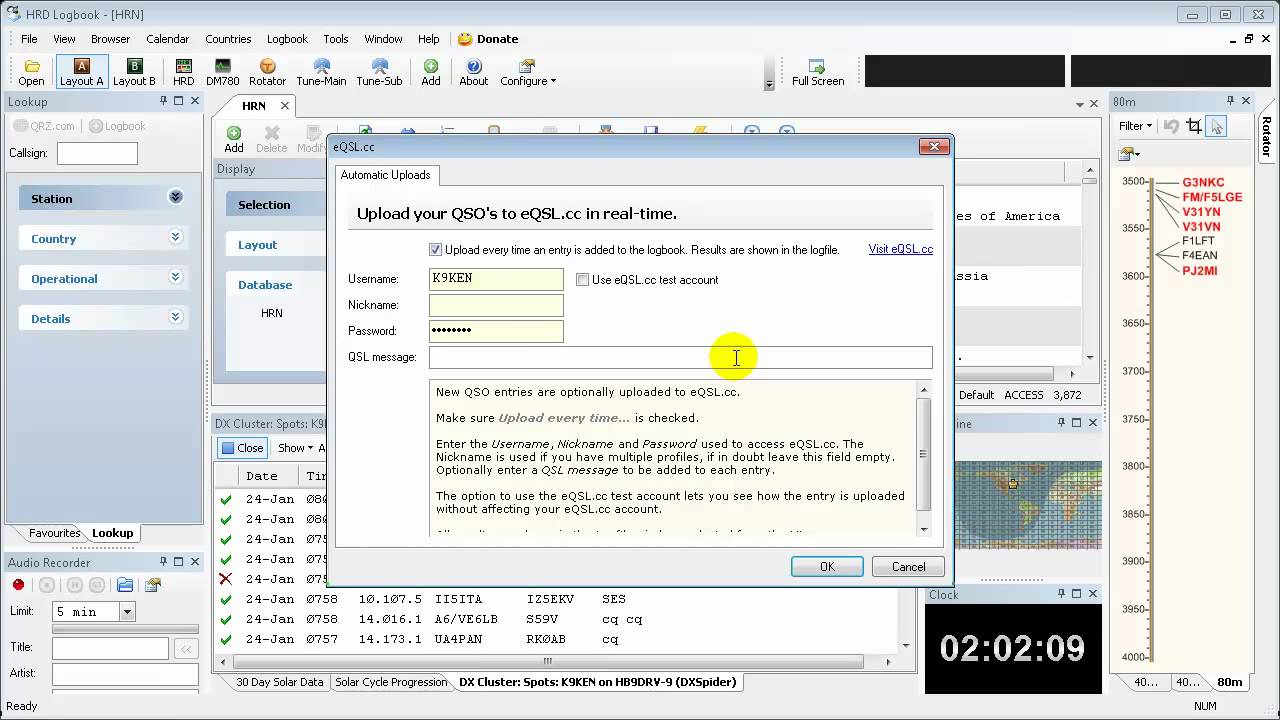Select G3NKC spot on the 80m band
This screenshot has height=720, width=1280.
pyautogui.click(x=1203, y=183)
